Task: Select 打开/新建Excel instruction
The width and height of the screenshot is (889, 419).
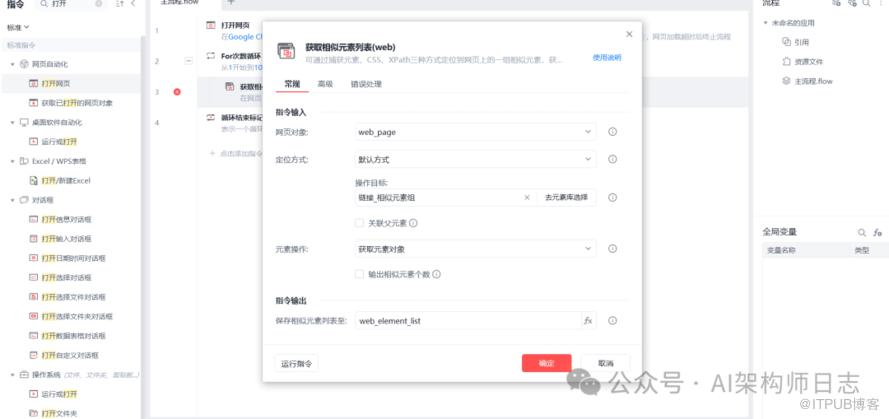Action: [x=66, y=180]
